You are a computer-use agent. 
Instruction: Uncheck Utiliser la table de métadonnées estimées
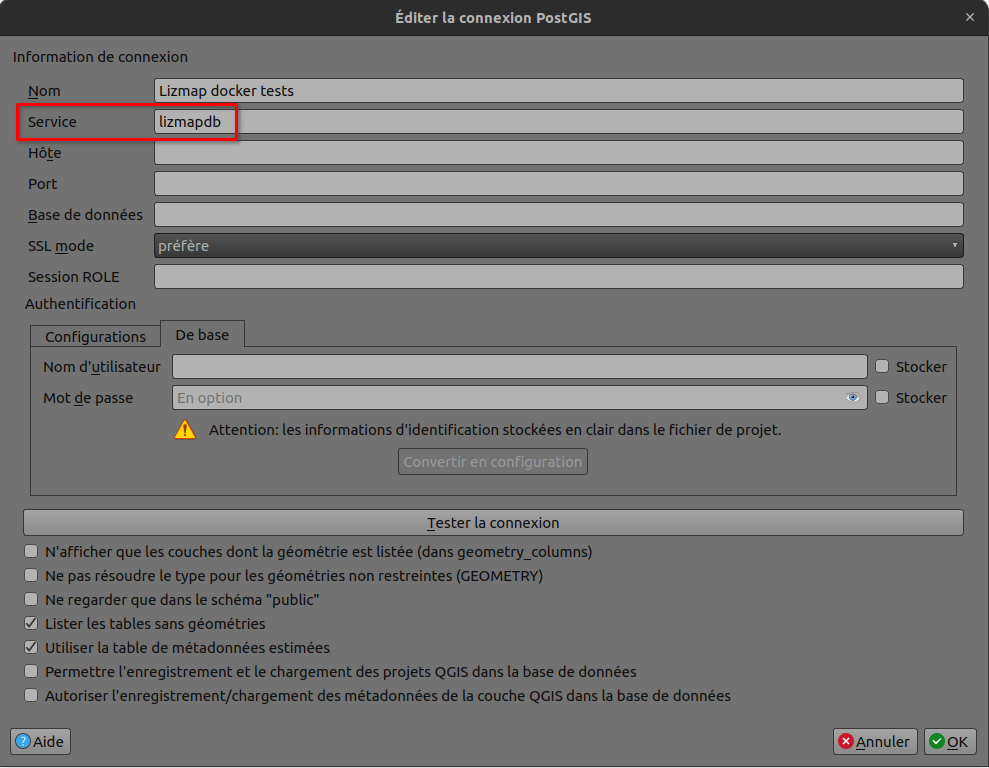(32, 648)
